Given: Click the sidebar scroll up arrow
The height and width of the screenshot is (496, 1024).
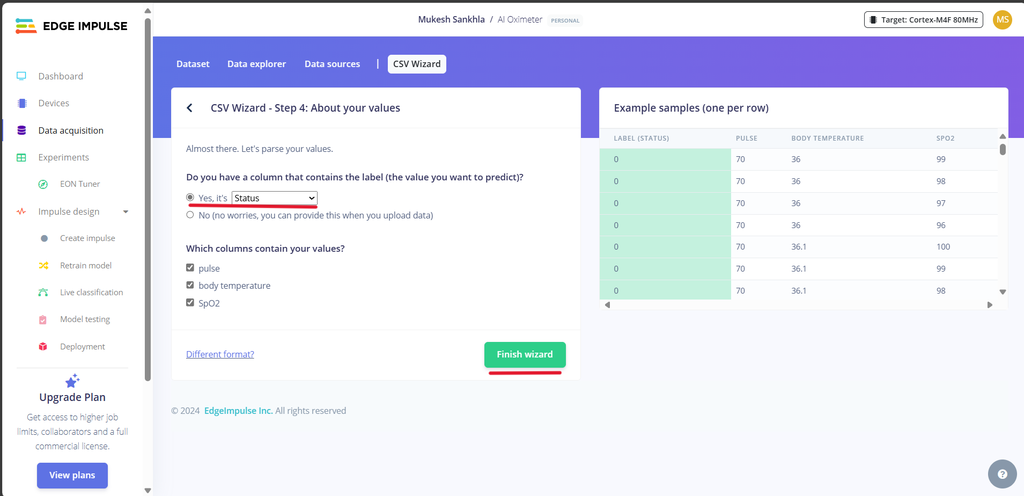Looking at the screenshot, I should point(148,11).
